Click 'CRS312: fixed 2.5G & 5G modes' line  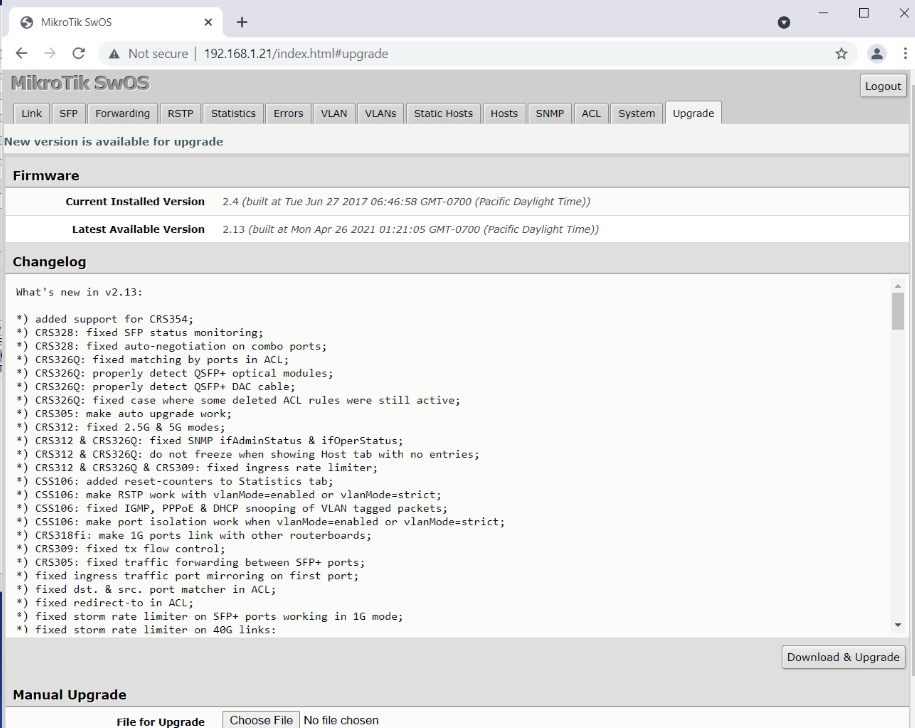[x=120, y=427]
